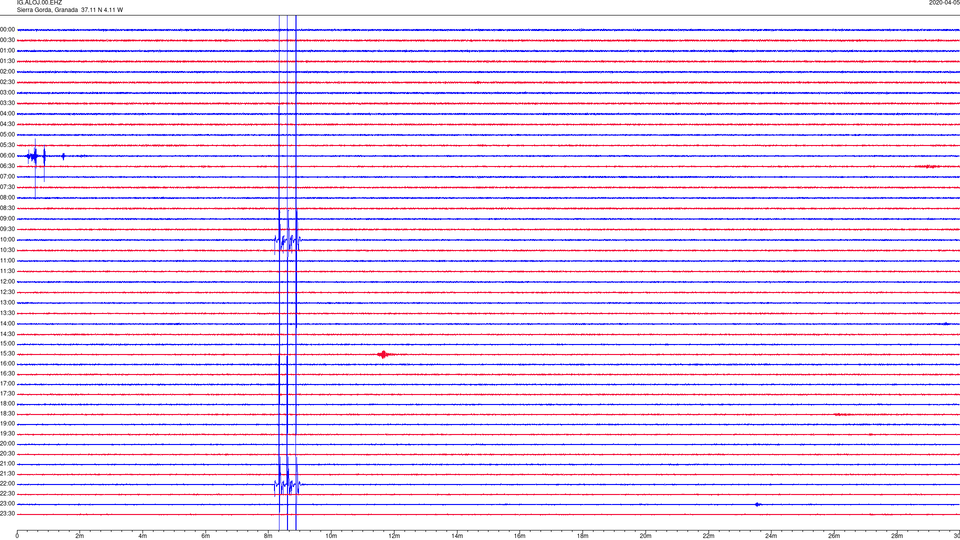
Task: Select the 02:00 trace time label
Action: (x=7, y=71)
